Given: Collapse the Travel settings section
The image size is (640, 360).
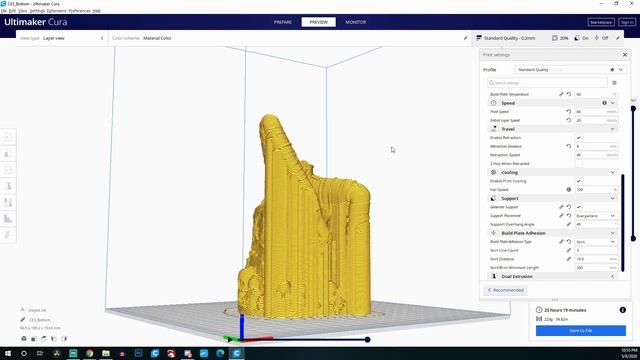Looking at the screenshot, I should [x=612, y=129].
